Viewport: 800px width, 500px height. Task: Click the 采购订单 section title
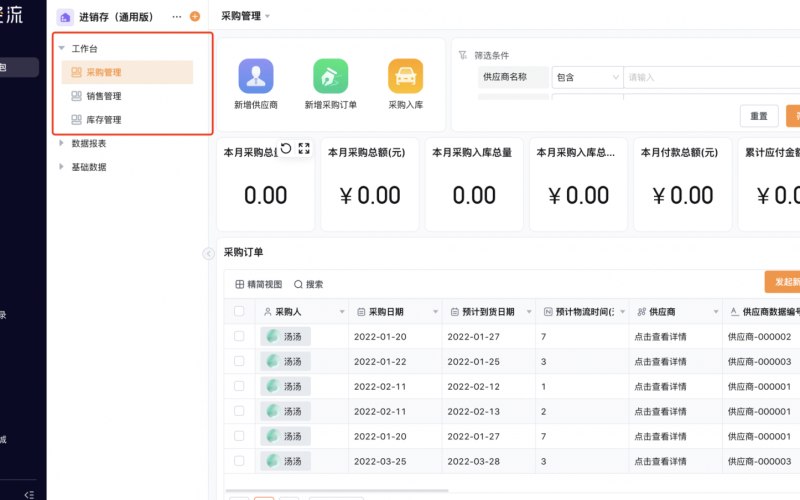(243, 252)
